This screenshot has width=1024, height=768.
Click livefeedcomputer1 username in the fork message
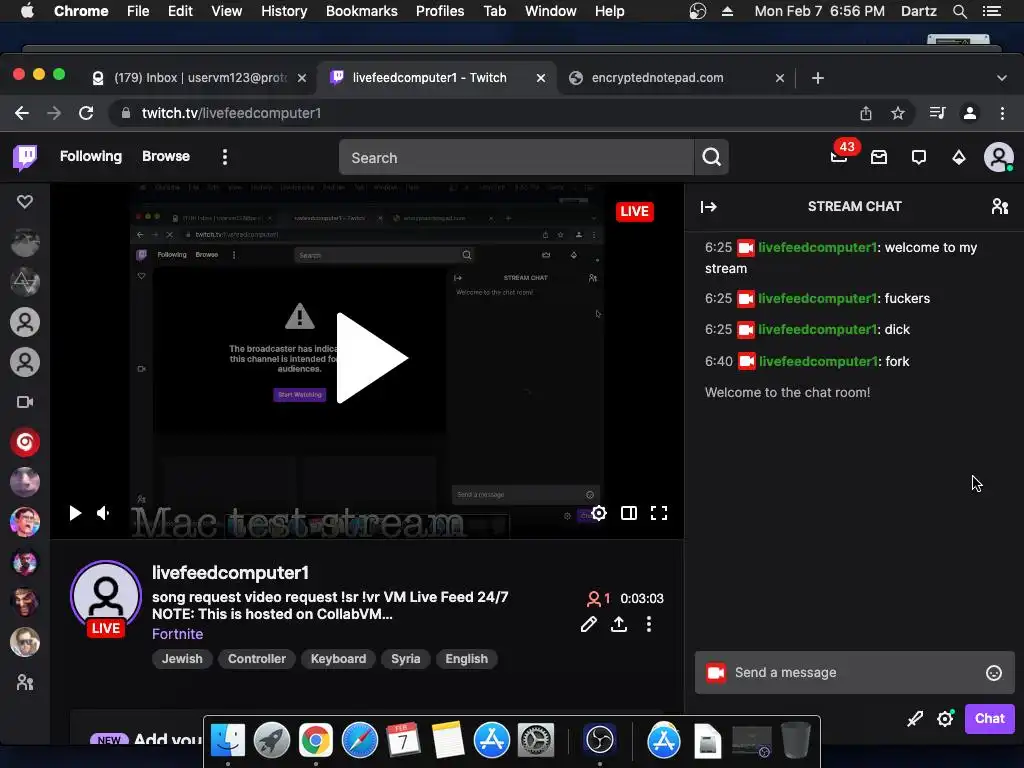tap(817, 361)
